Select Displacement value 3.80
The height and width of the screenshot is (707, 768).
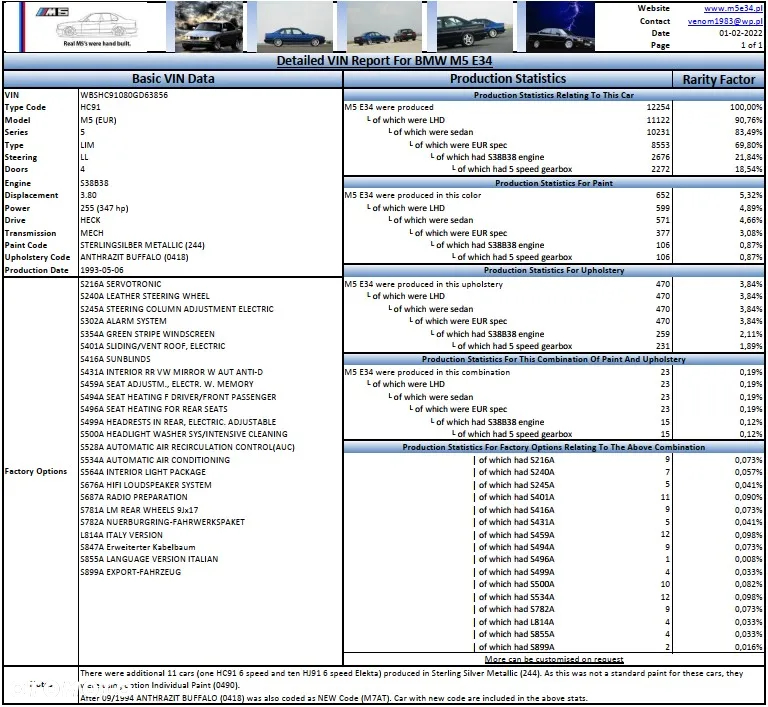88,195
